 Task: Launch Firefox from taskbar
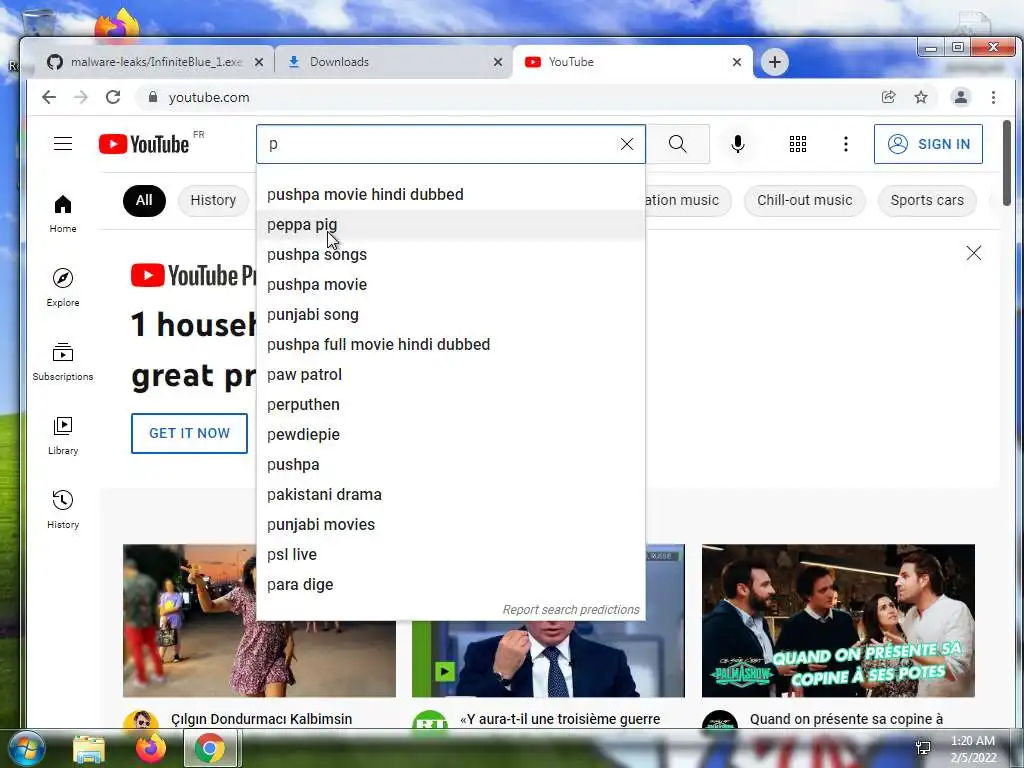151,748
